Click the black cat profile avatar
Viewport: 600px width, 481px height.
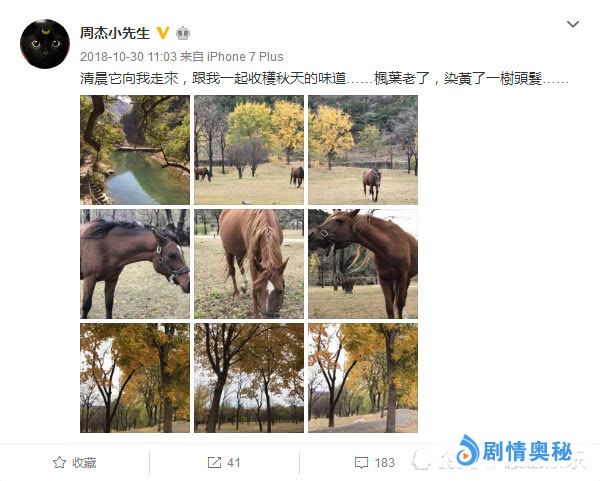point(45,44)
